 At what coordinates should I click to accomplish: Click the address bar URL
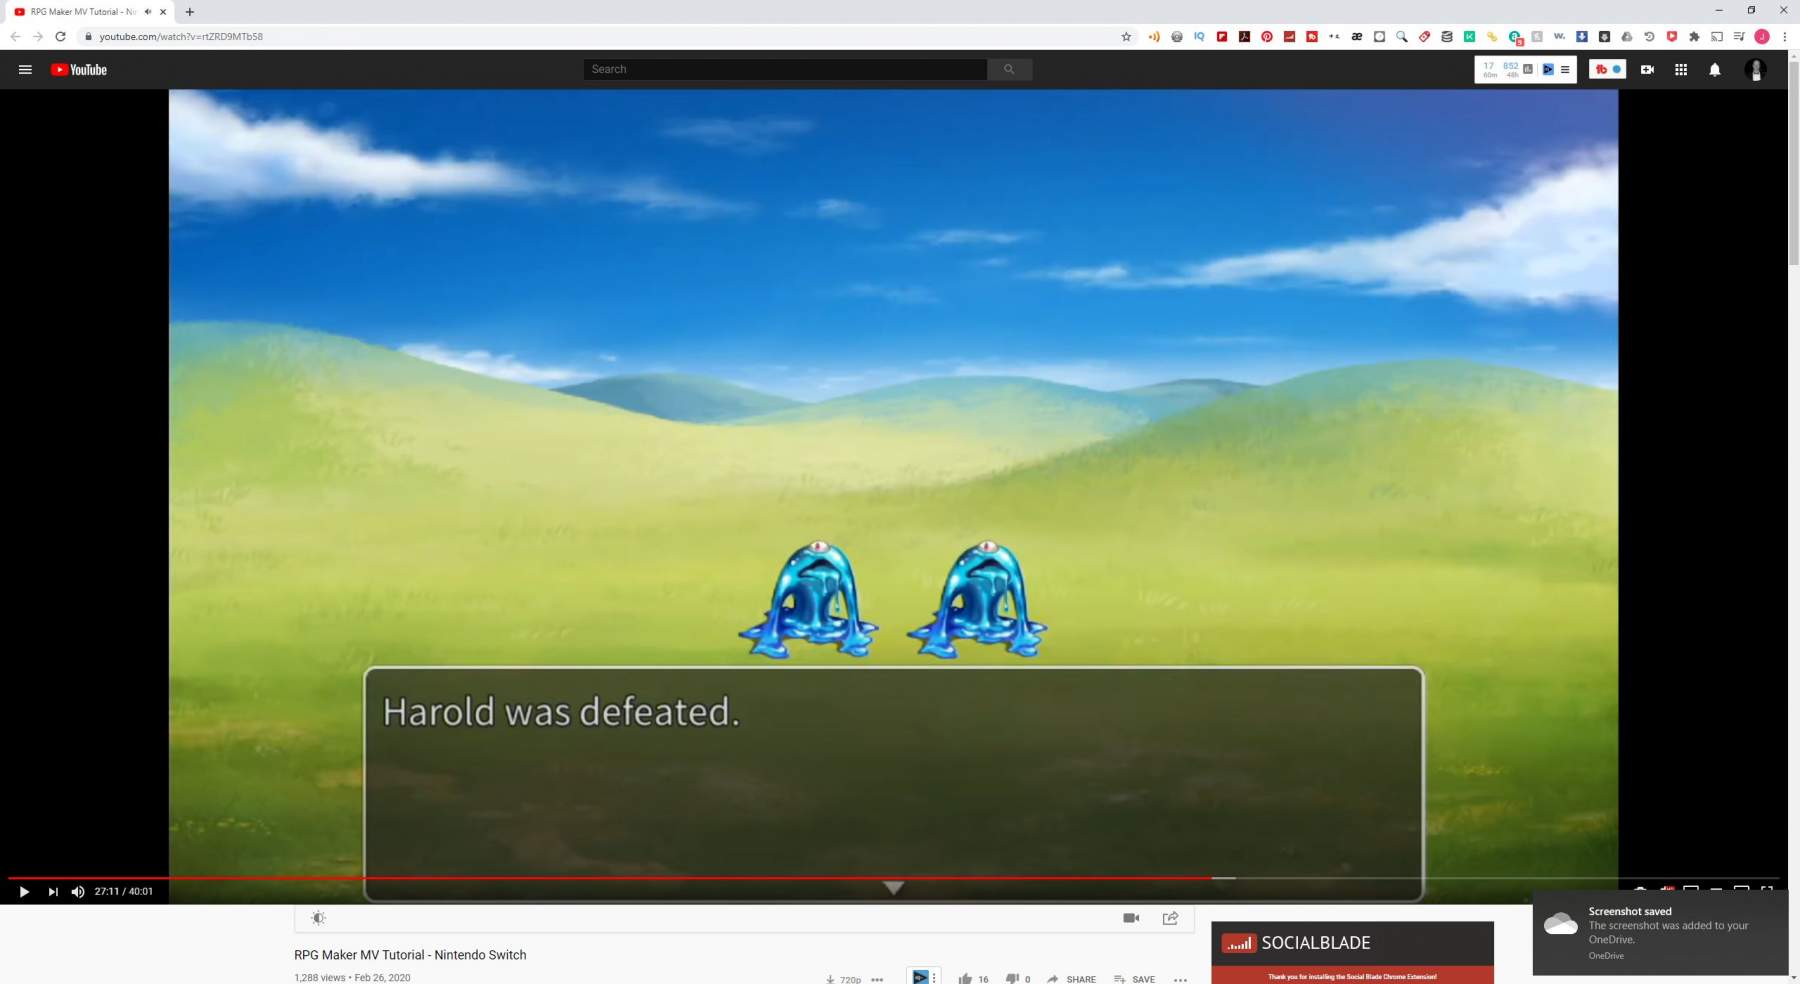(x=181, y=36)
